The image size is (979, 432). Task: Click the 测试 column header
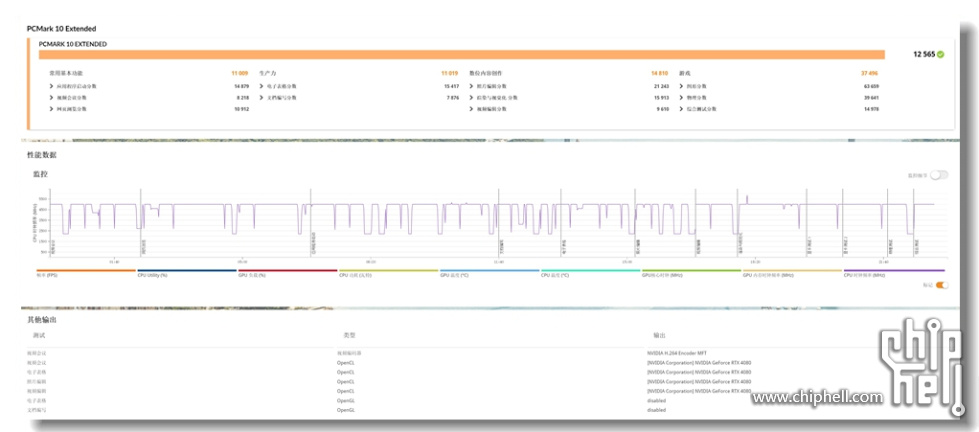tap(39, 335)
